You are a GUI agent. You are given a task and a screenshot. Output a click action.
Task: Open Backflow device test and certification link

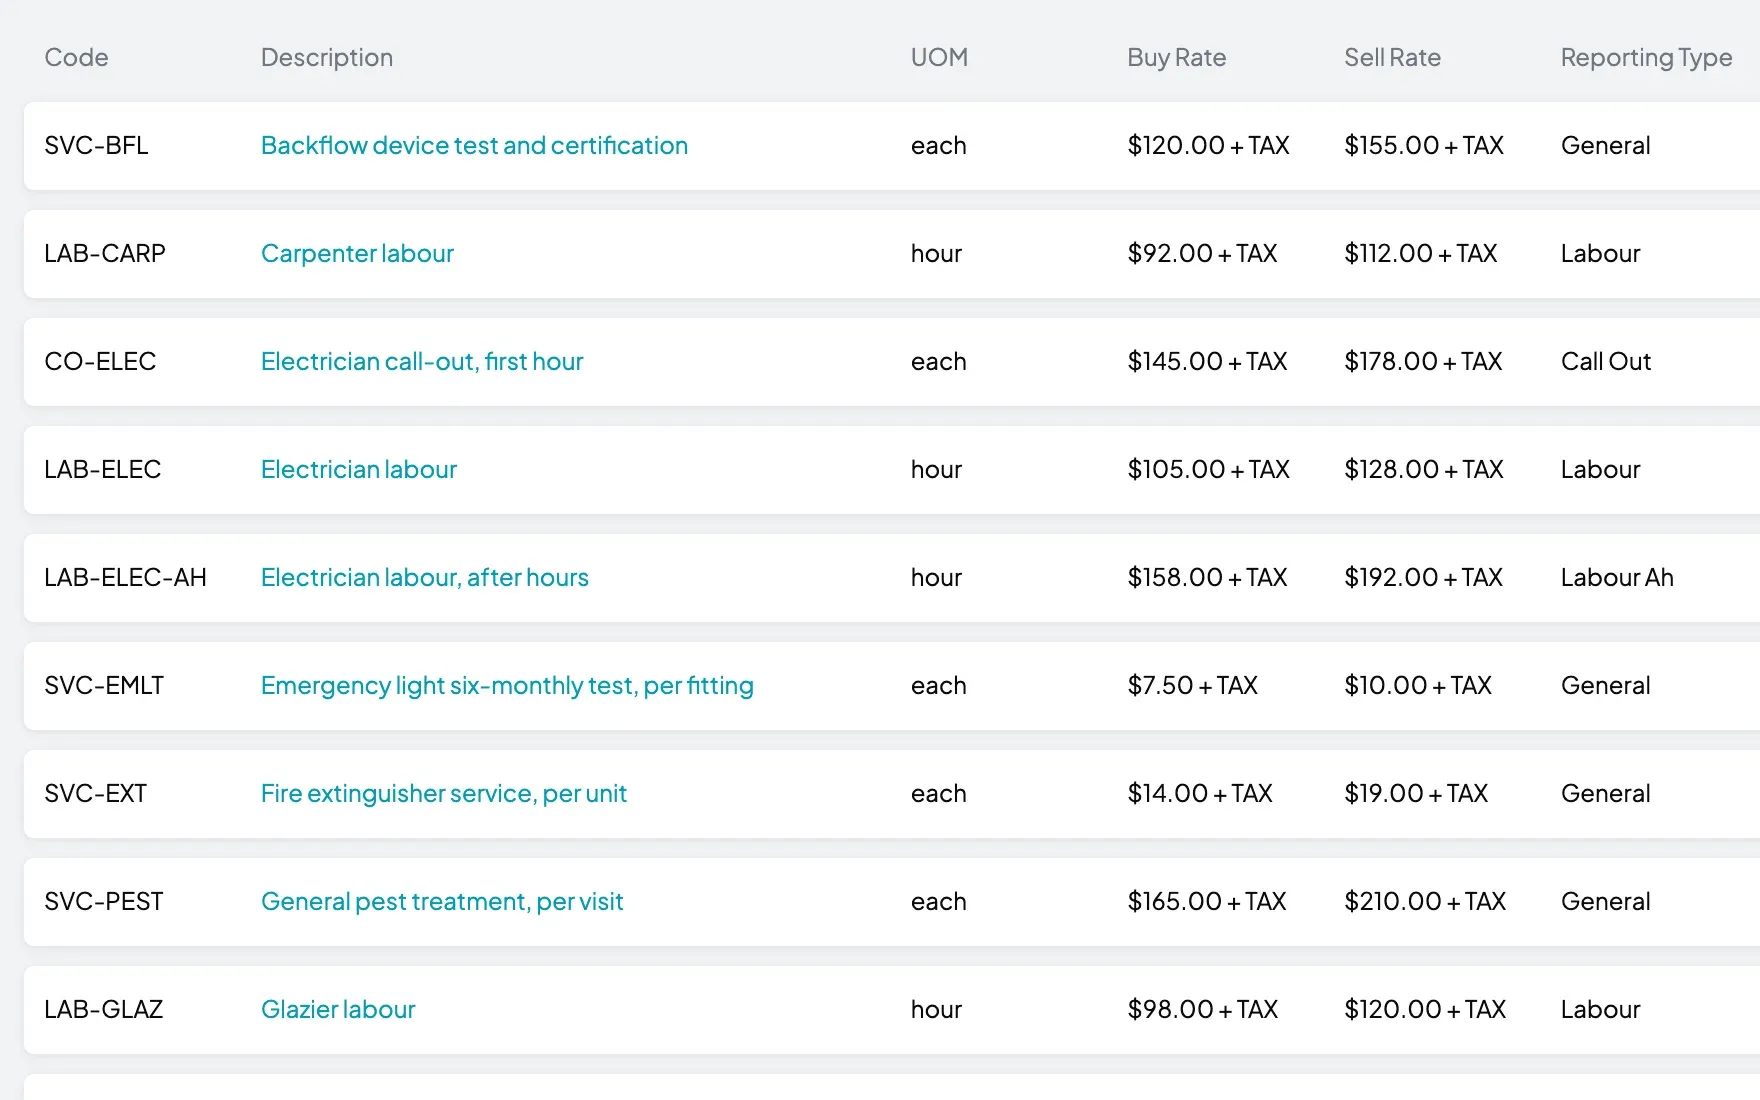[x=474, y=146]
